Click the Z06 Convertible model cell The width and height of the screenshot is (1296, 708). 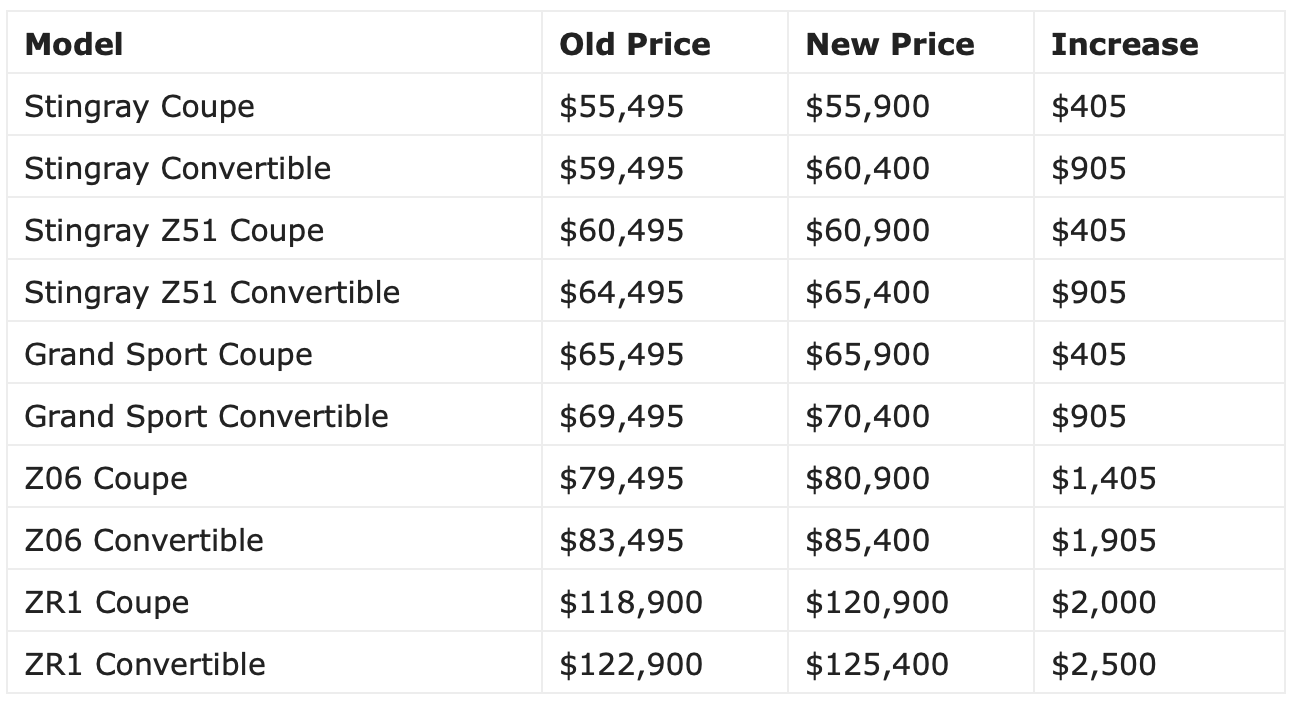pyautogui.click(x=143, y=541)
